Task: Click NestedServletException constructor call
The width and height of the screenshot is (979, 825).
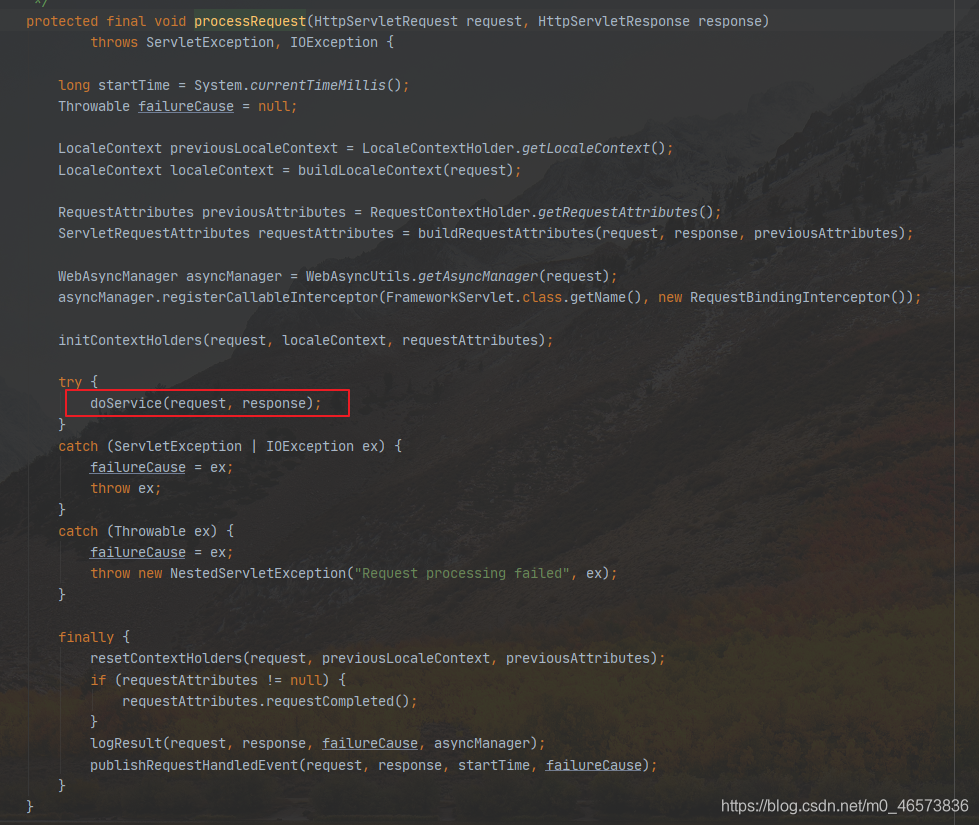Action: point(258,573)
